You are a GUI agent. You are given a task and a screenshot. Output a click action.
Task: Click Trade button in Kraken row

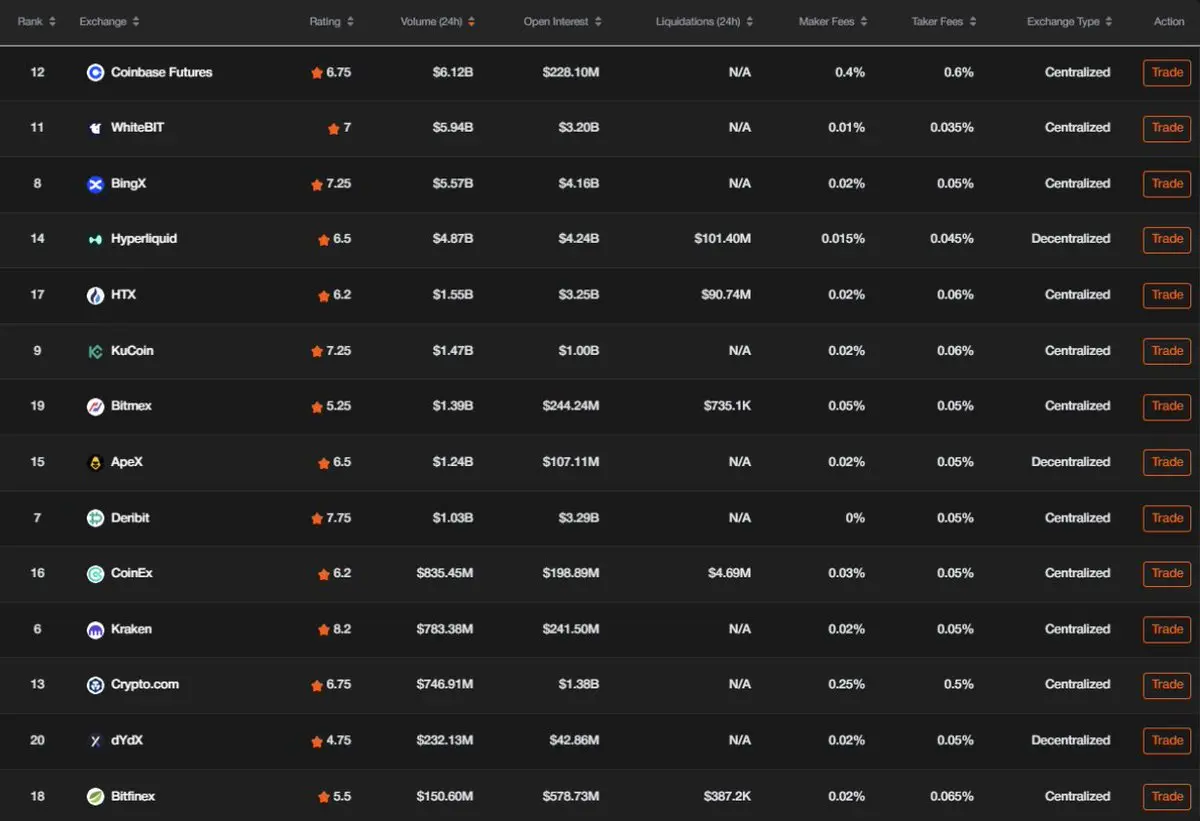pos(1167,629)
